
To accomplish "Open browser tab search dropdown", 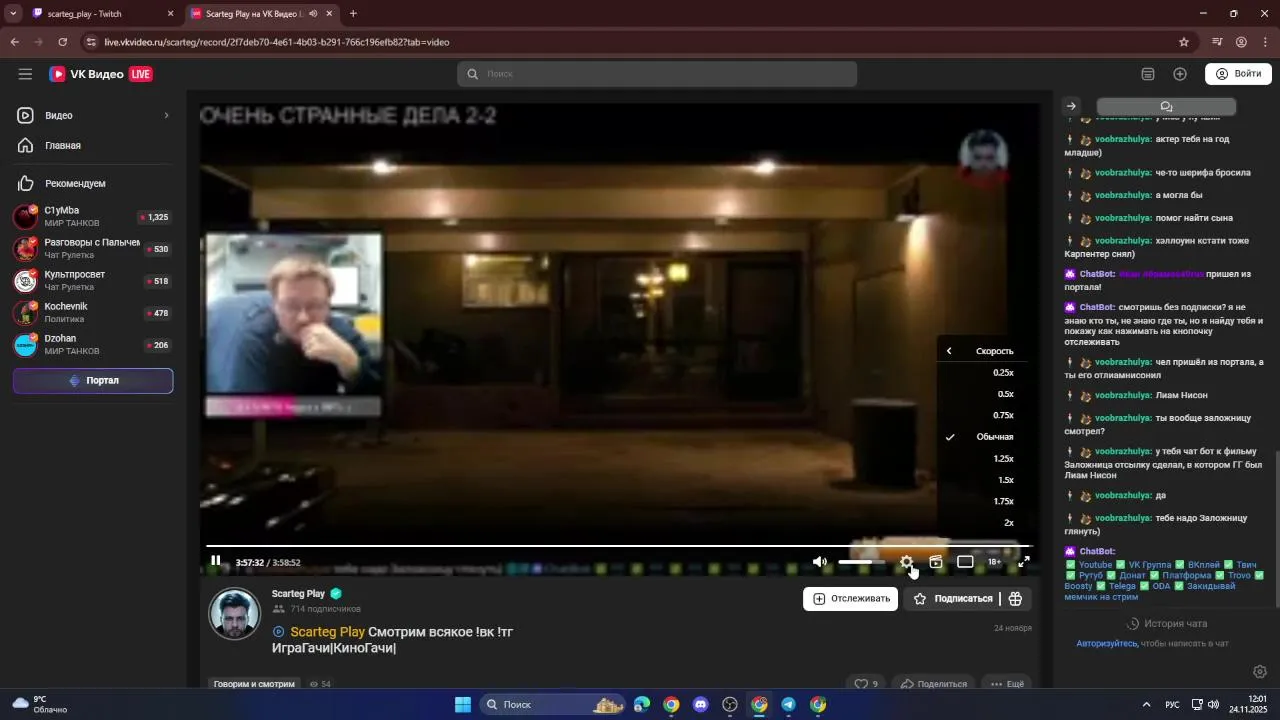I will [13, 14].
